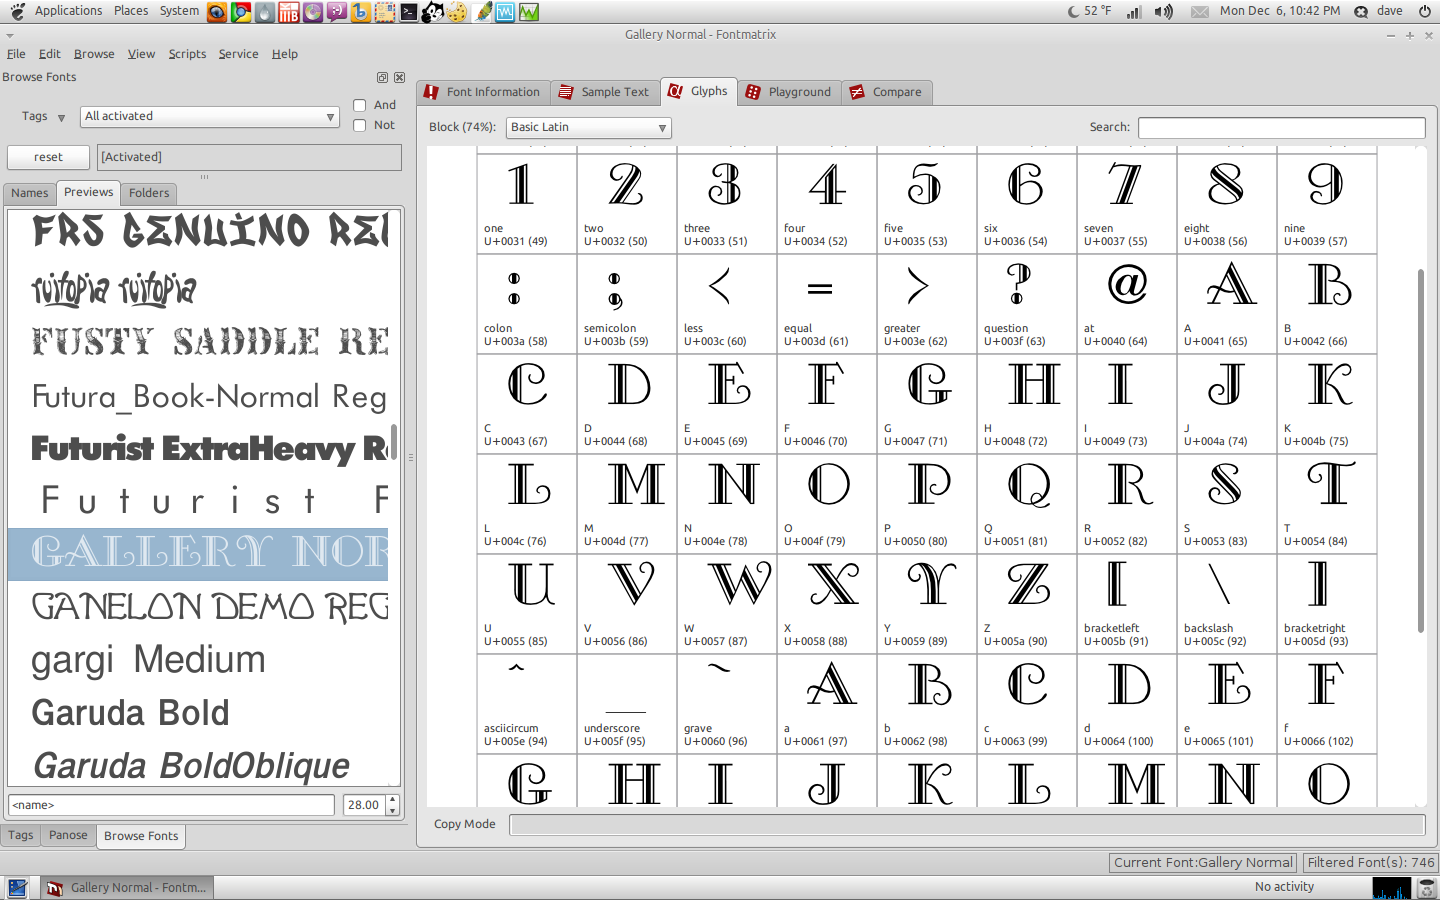Image resolution: width=1440 pixels, height=900 pixels.
Task: Switch to the Font Information tab
Action: click(x=483, y=92)
